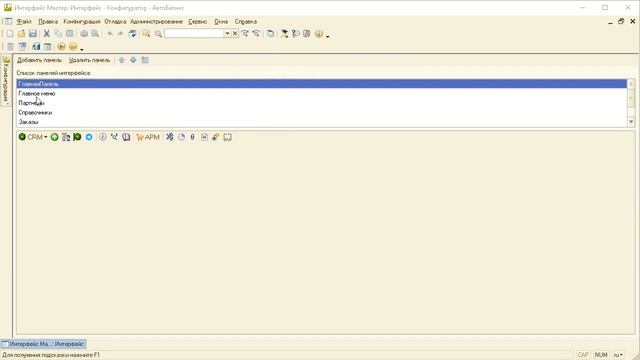Expand the debug toolbar options arrow

click(x=82, y=49)
